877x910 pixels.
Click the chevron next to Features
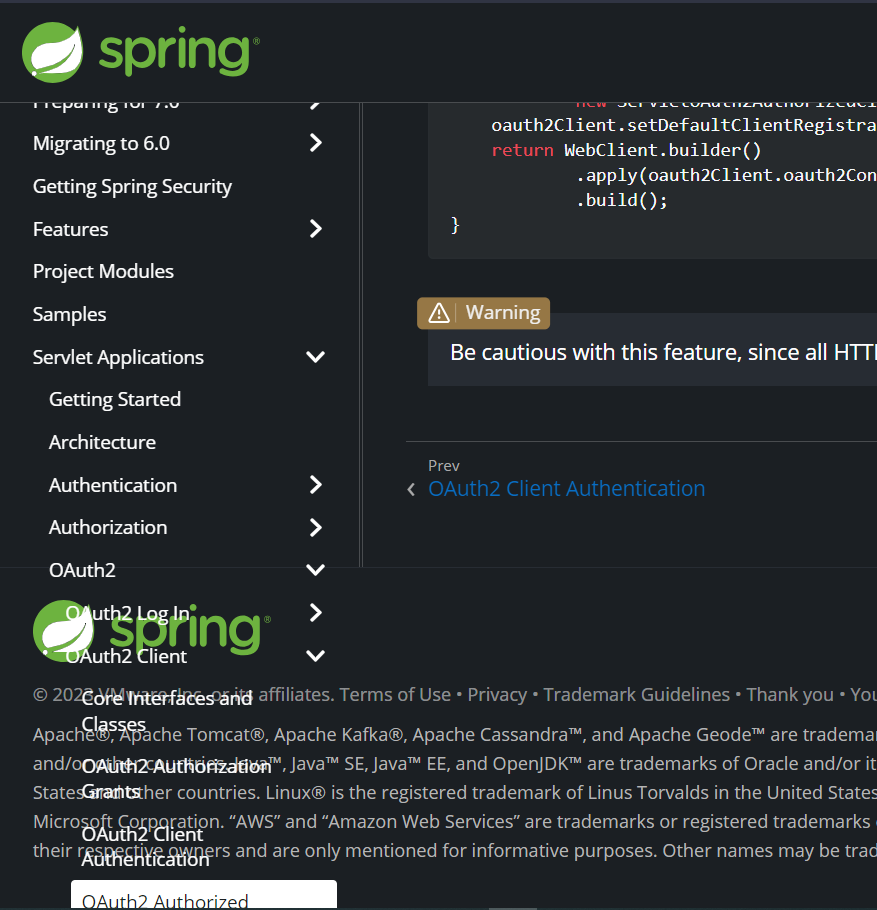[x=315, y=229]
